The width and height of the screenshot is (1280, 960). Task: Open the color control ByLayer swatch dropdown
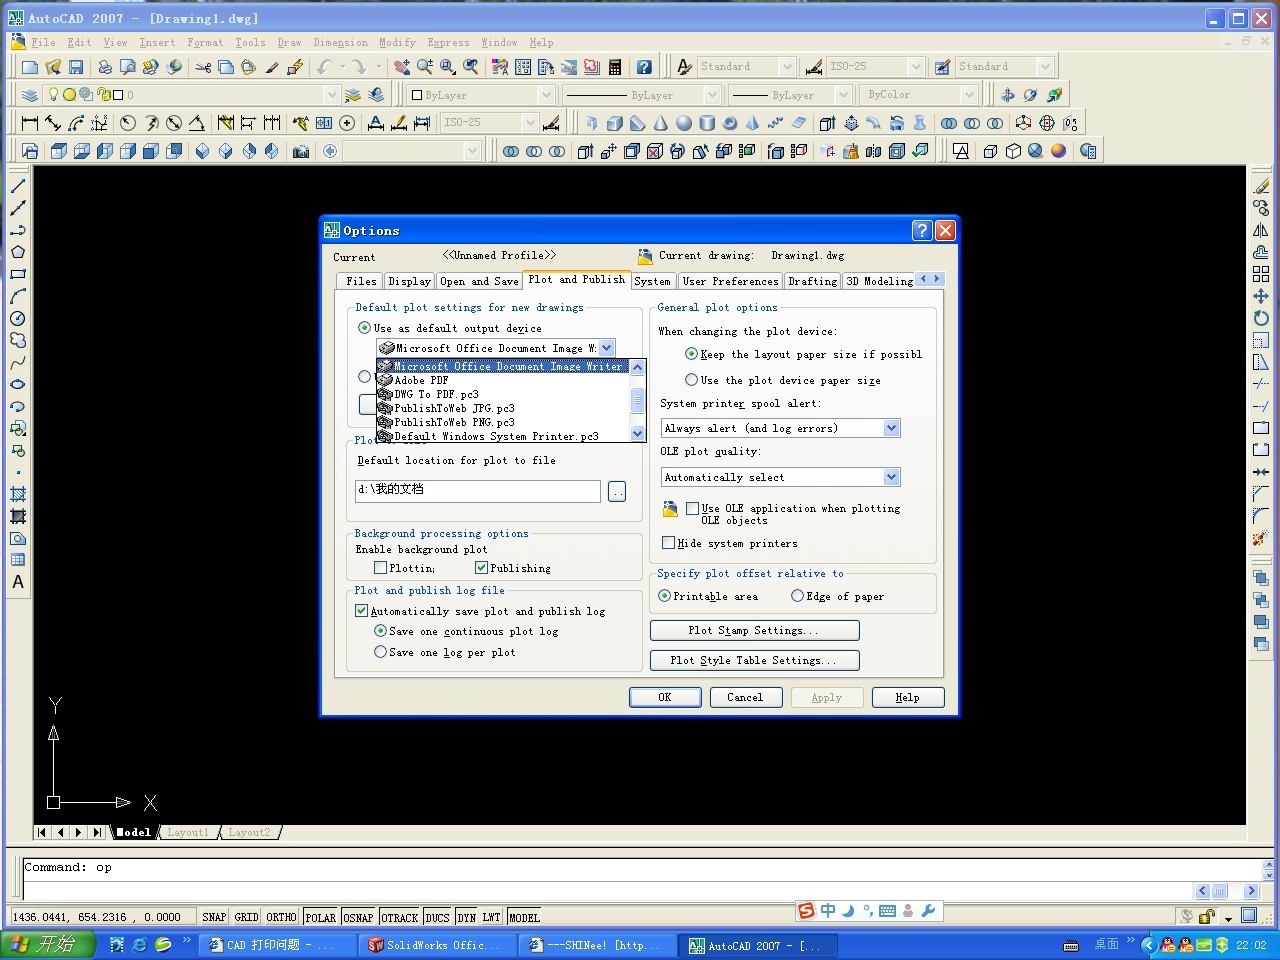point(546,95)
